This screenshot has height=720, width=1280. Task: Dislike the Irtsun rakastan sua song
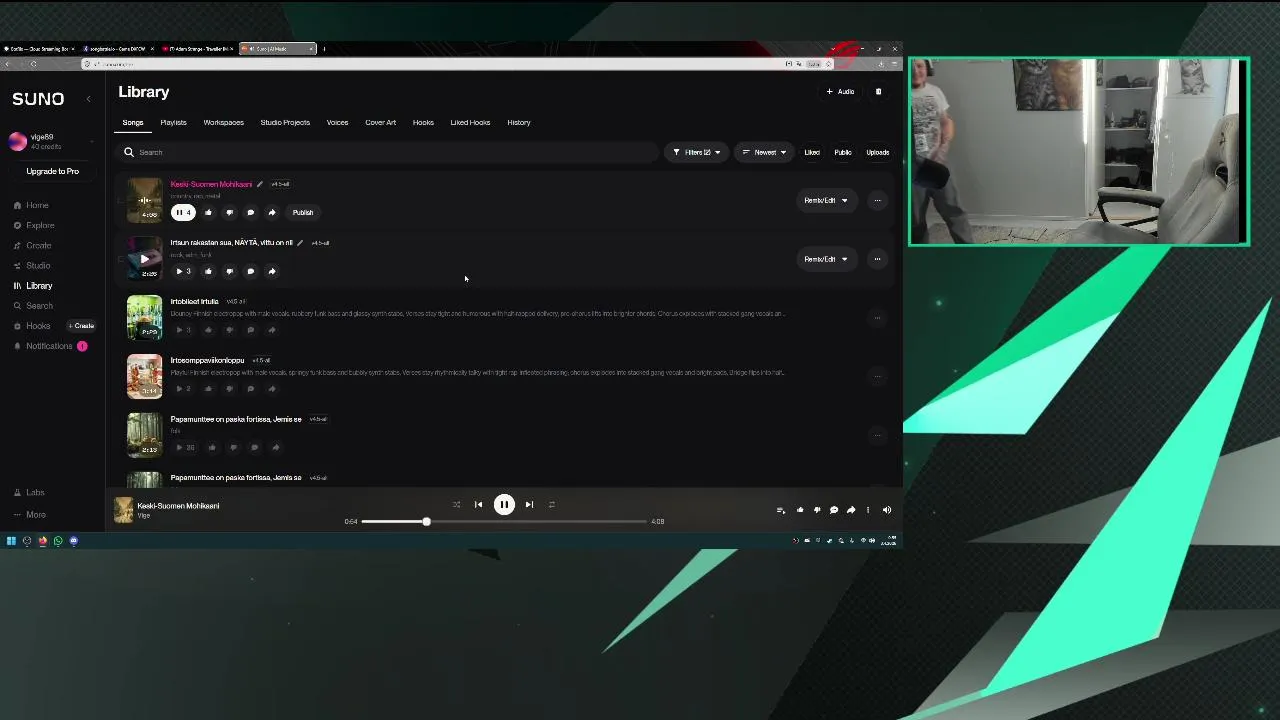tap(229, 271)
